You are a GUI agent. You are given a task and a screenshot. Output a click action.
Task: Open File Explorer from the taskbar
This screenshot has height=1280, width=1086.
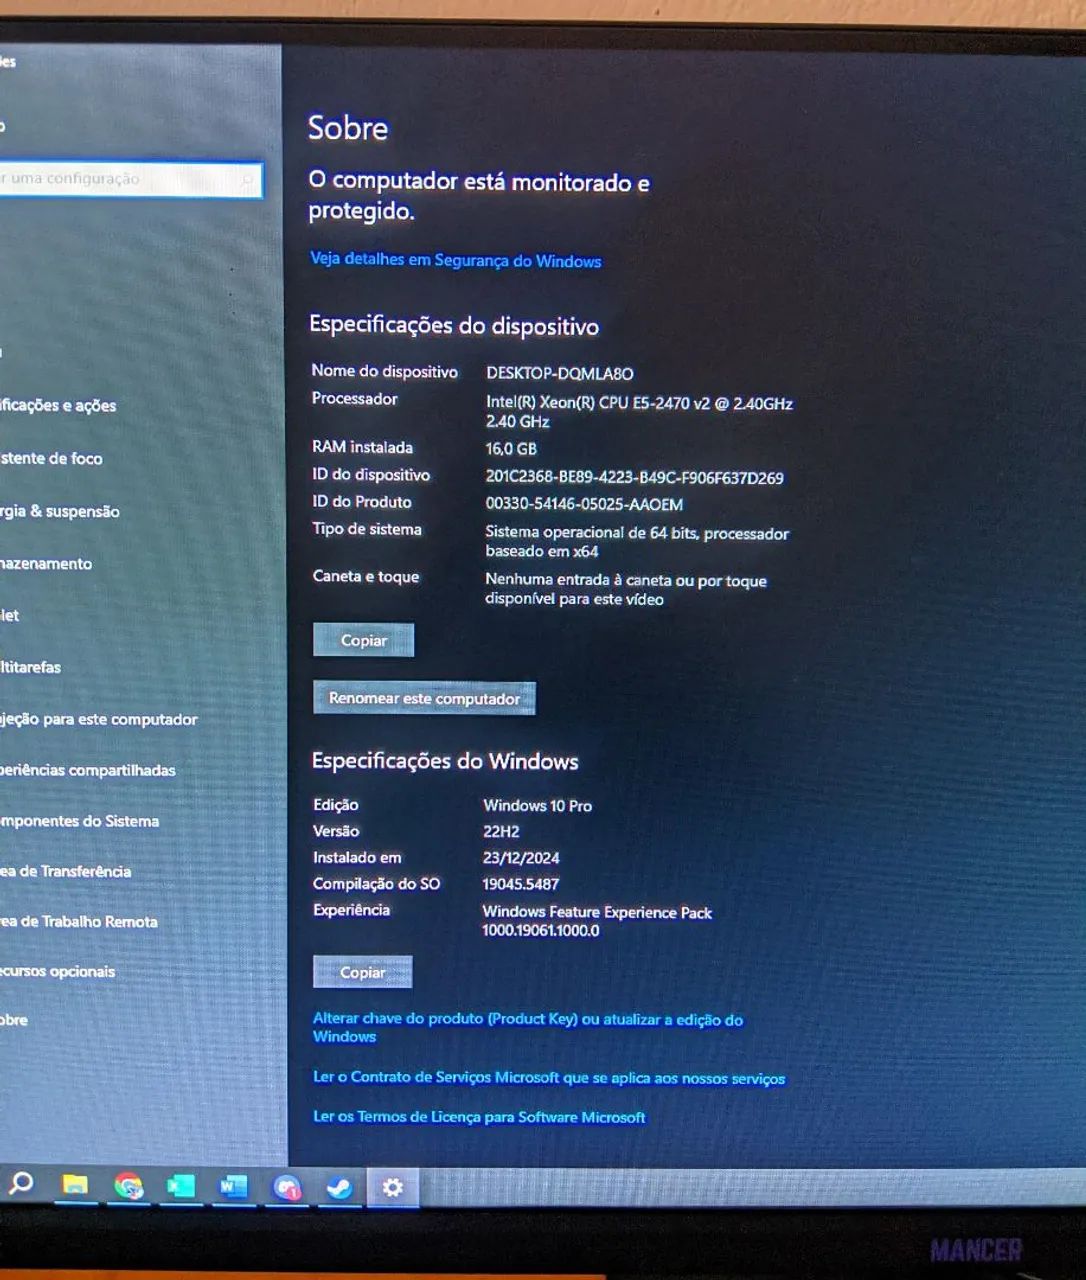[75, 1188]
